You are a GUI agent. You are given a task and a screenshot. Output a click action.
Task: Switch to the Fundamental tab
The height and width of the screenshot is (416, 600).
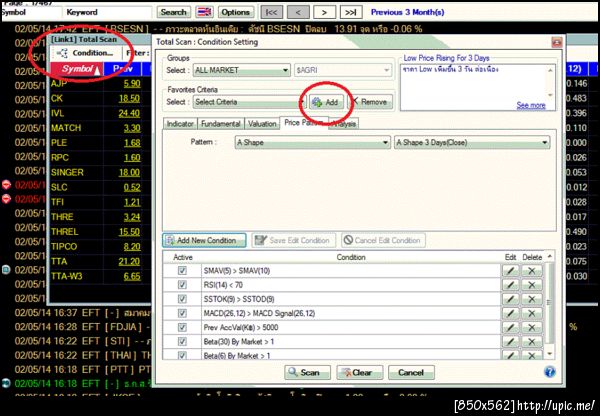coord(220,124)
